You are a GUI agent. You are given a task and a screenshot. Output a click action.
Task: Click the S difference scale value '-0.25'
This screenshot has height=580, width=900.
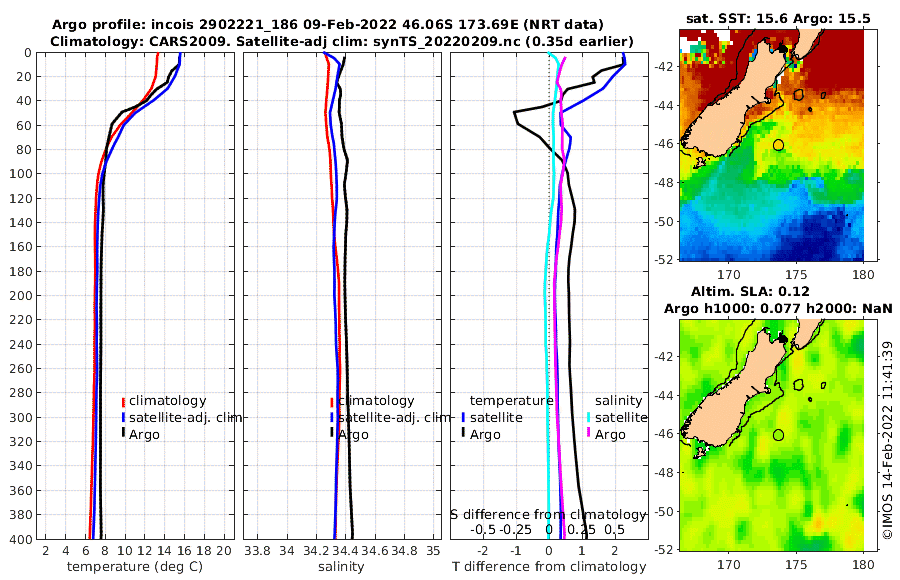pos(516,530)
